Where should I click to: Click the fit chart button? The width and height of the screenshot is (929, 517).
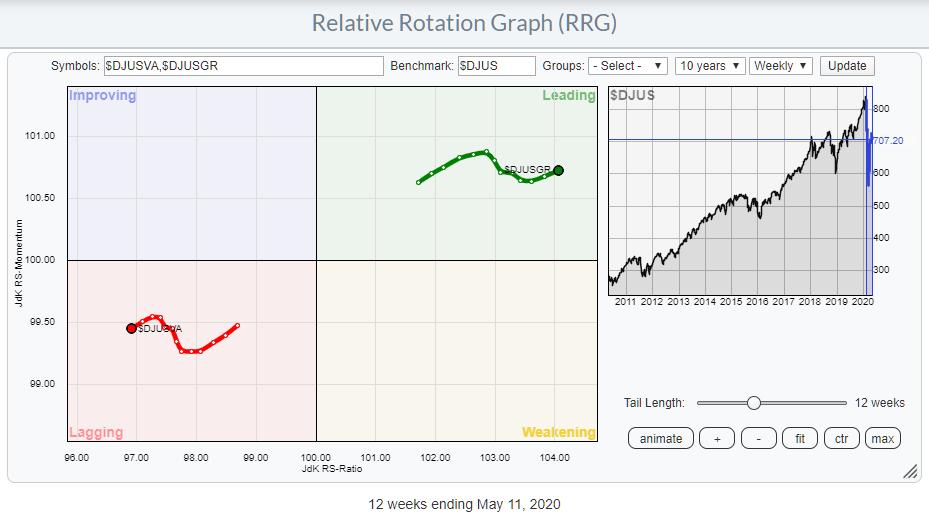[x=799, y=439]
